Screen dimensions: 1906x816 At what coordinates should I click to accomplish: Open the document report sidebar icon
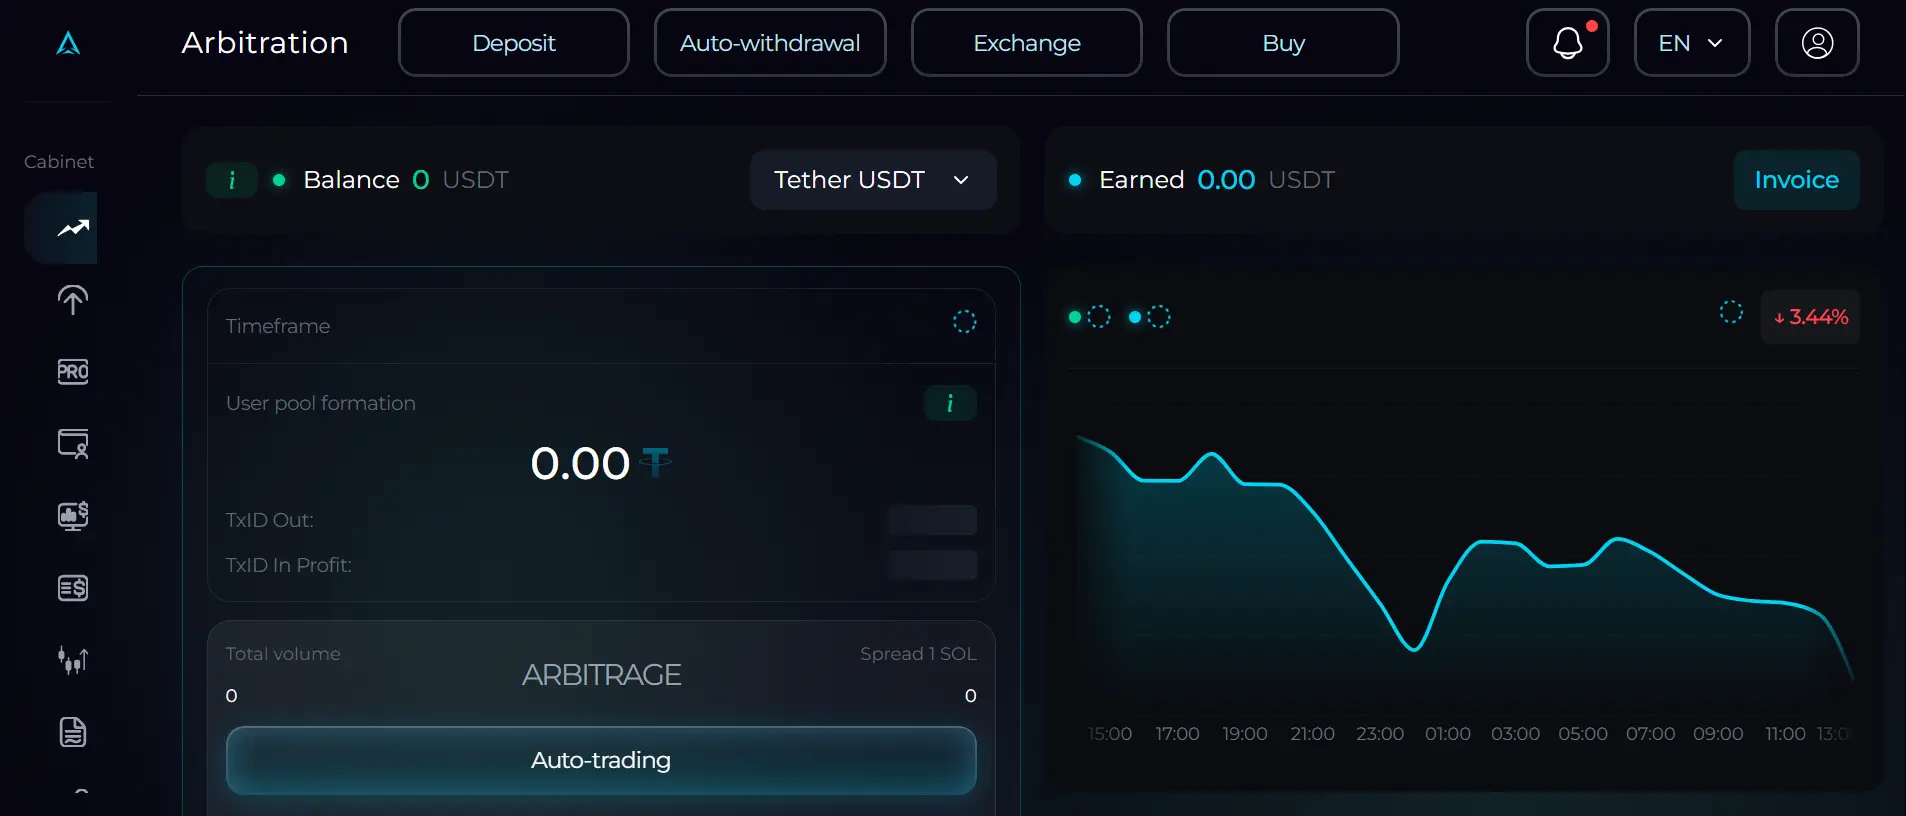(x=72, y=732)
